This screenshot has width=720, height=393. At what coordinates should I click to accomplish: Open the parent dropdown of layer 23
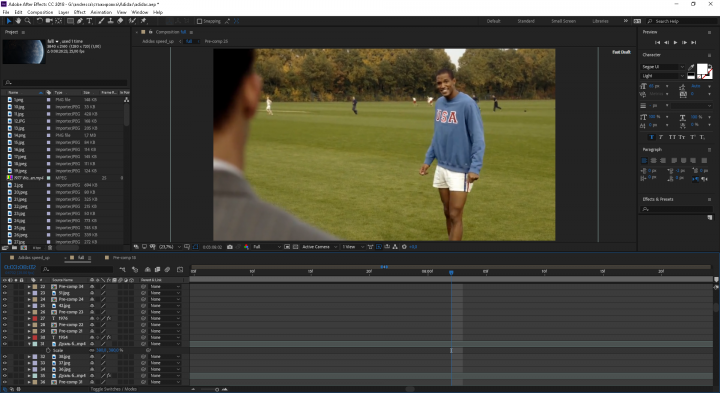click(165, 293)
